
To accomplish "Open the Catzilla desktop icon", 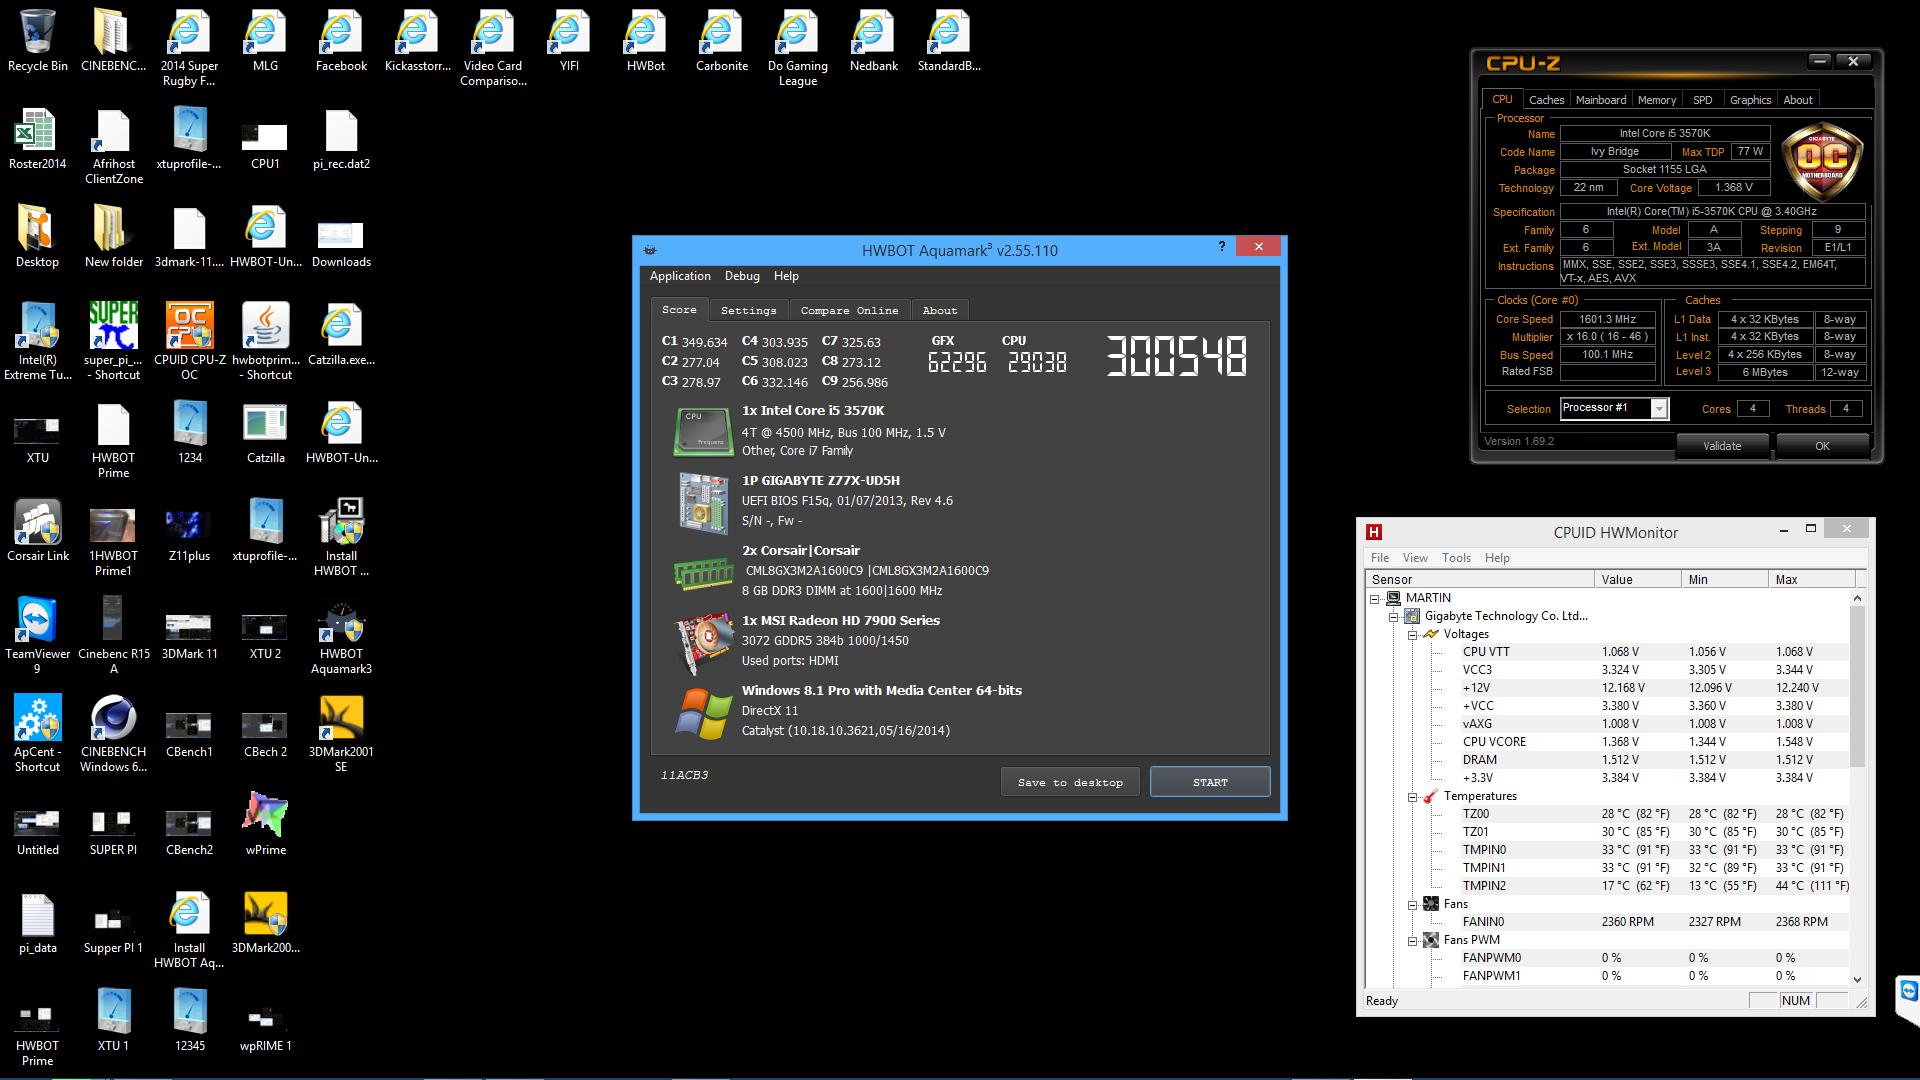I will [265, 432].
